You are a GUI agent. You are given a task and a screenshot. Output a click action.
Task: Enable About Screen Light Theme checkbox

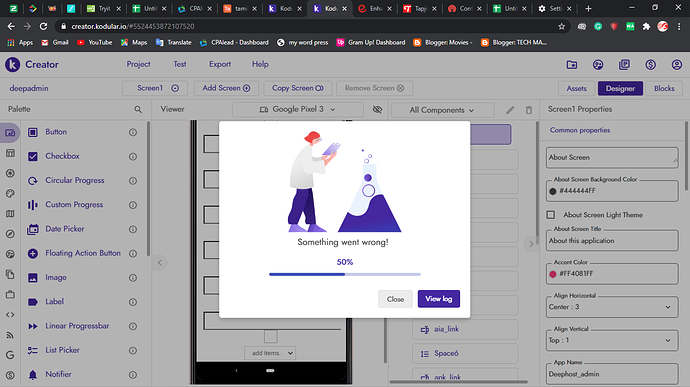point(551,215)
